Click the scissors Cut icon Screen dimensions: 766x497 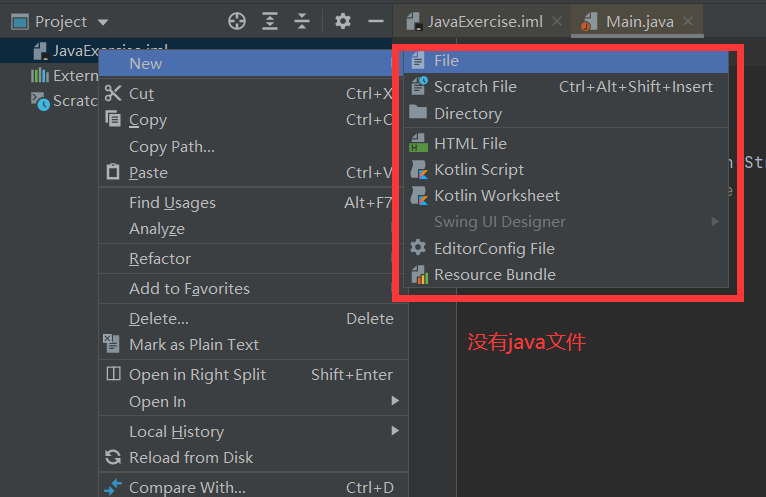113,93
